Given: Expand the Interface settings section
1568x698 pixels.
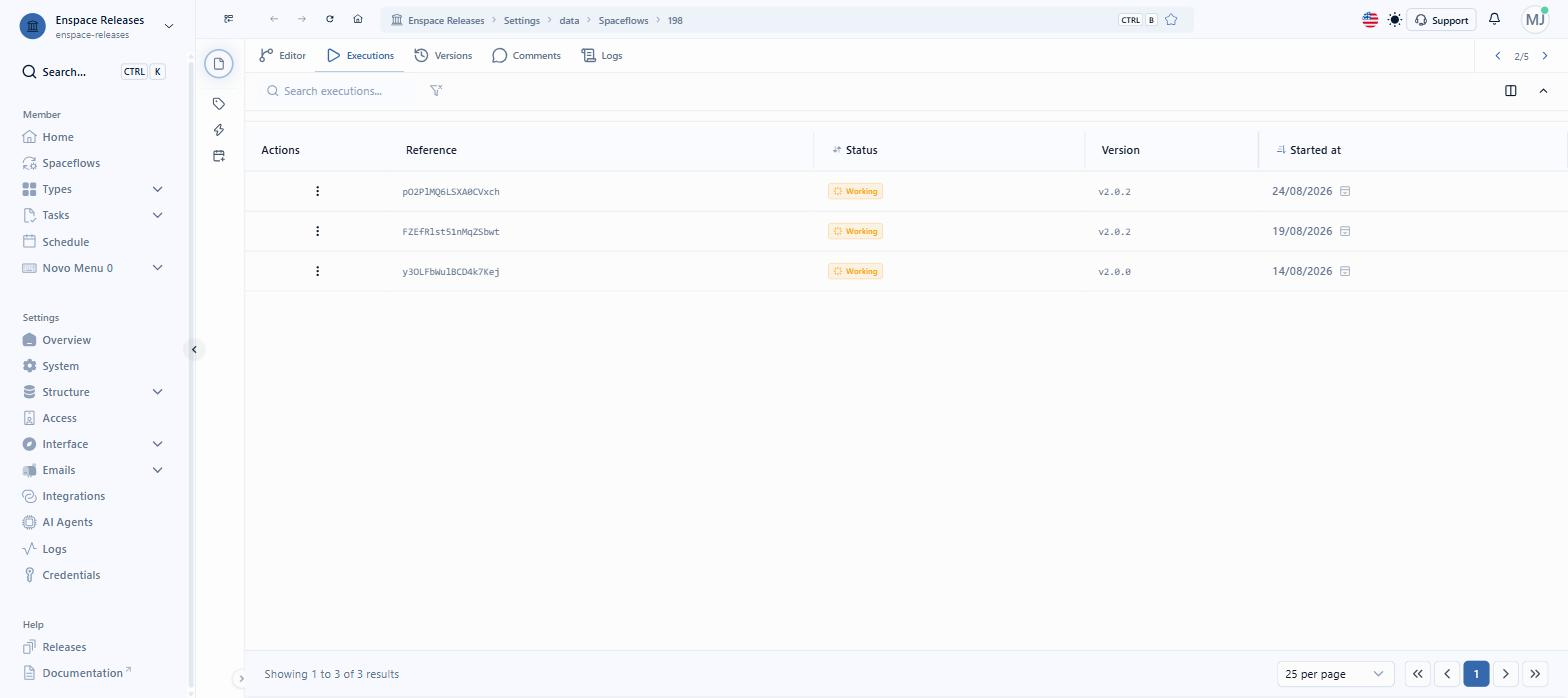Looking at the screenshot, I should click(x=157, y=444).
